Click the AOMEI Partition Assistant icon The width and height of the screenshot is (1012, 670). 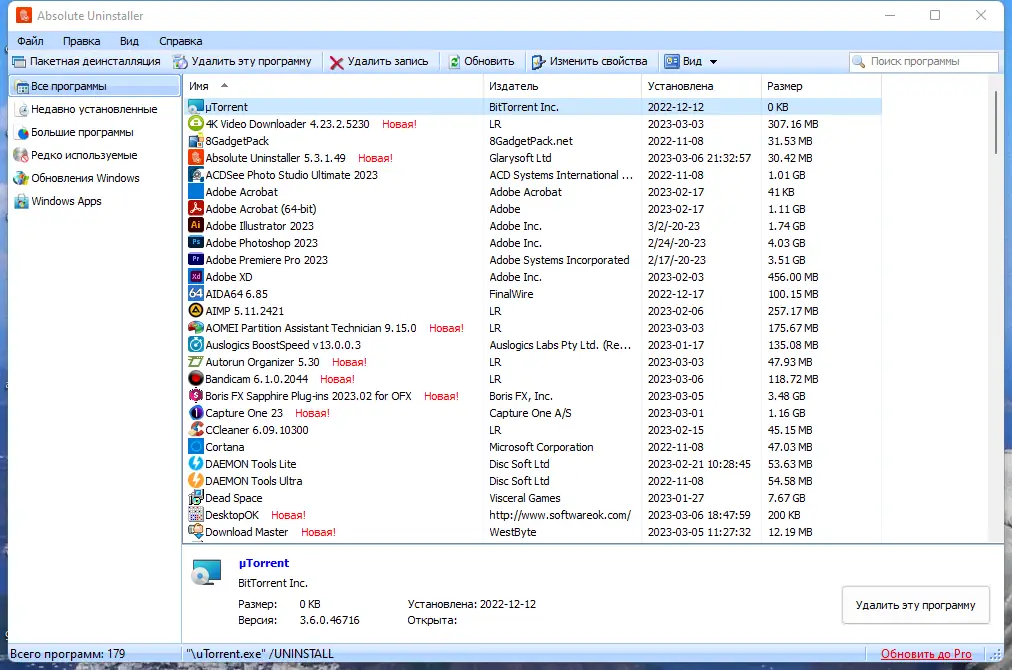click(196, 327)
